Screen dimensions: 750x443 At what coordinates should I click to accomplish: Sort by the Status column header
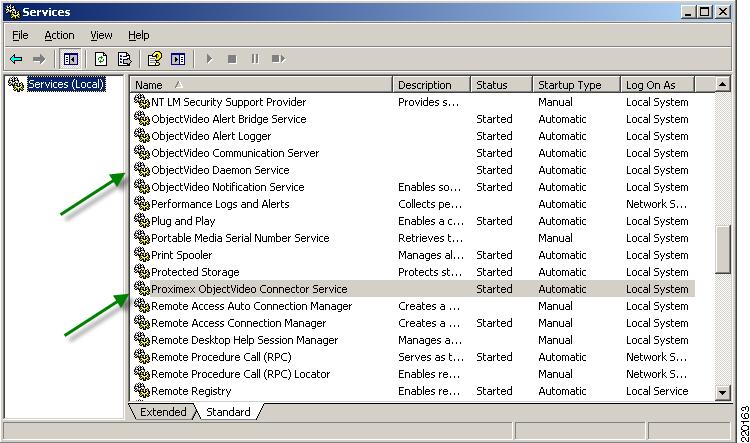point(501,85)
